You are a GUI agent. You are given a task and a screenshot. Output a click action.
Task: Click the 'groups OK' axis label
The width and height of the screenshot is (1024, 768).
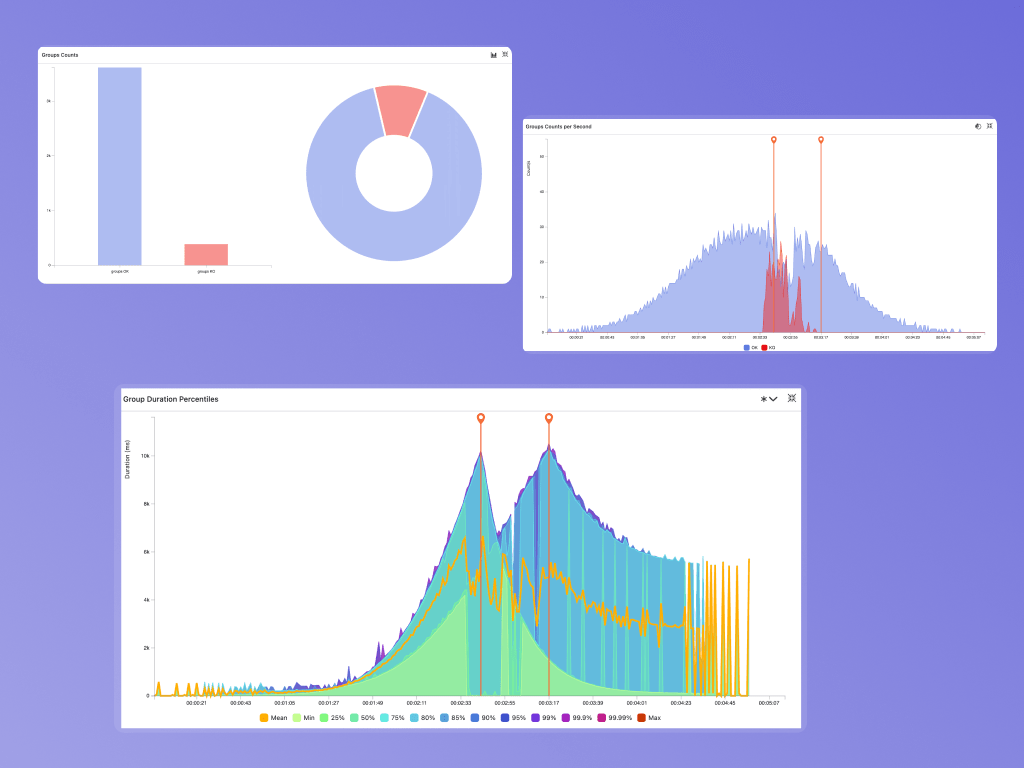coord(120,271)
